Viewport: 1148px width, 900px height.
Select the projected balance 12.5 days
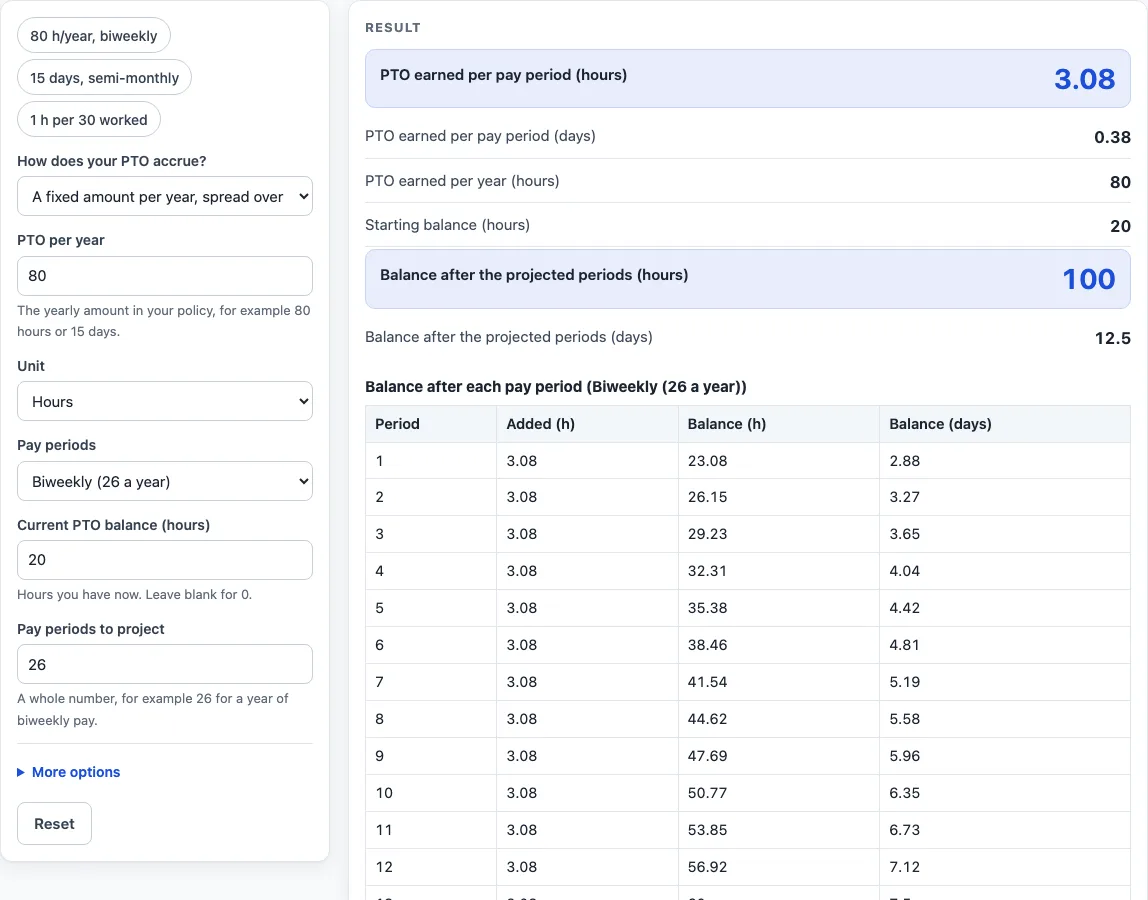[1112, 338]
